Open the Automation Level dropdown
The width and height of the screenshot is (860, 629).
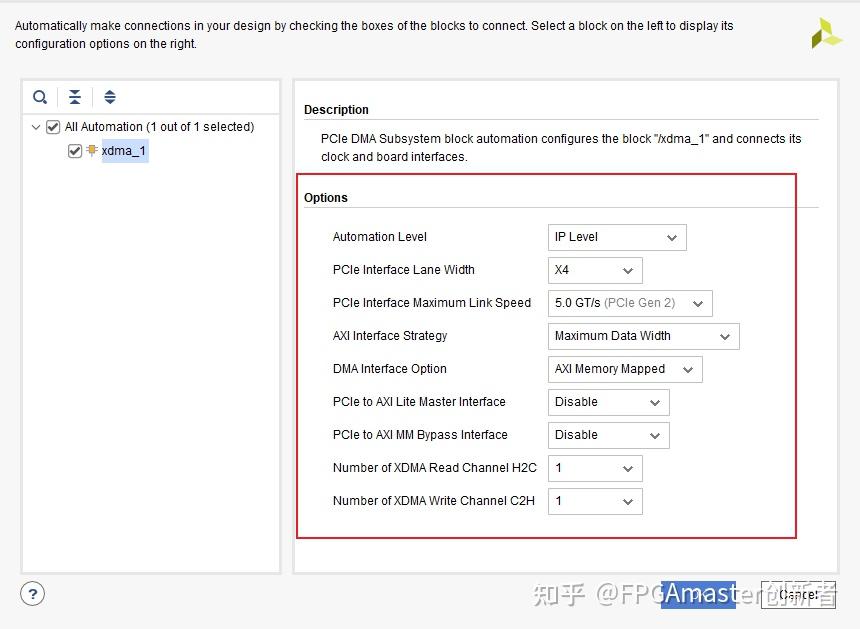click(617, 237)
